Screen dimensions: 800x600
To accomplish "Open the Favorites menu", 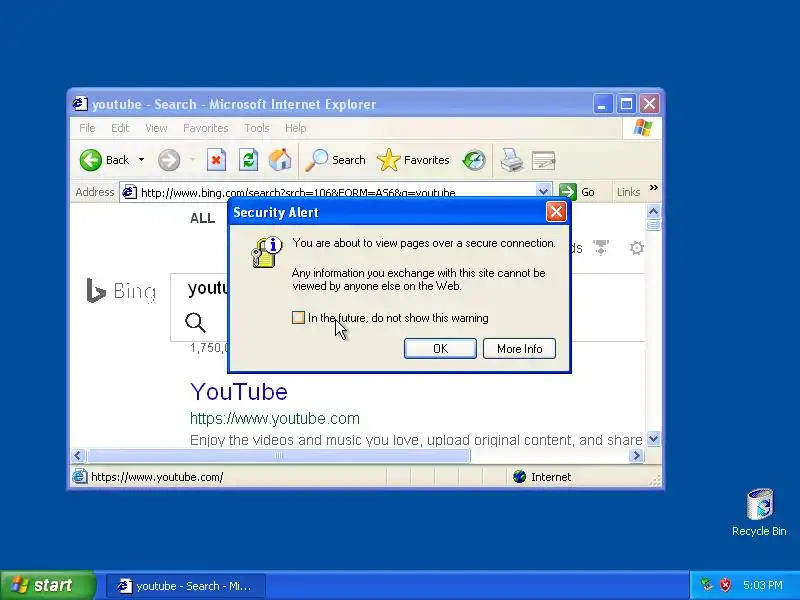I will 206,128.
